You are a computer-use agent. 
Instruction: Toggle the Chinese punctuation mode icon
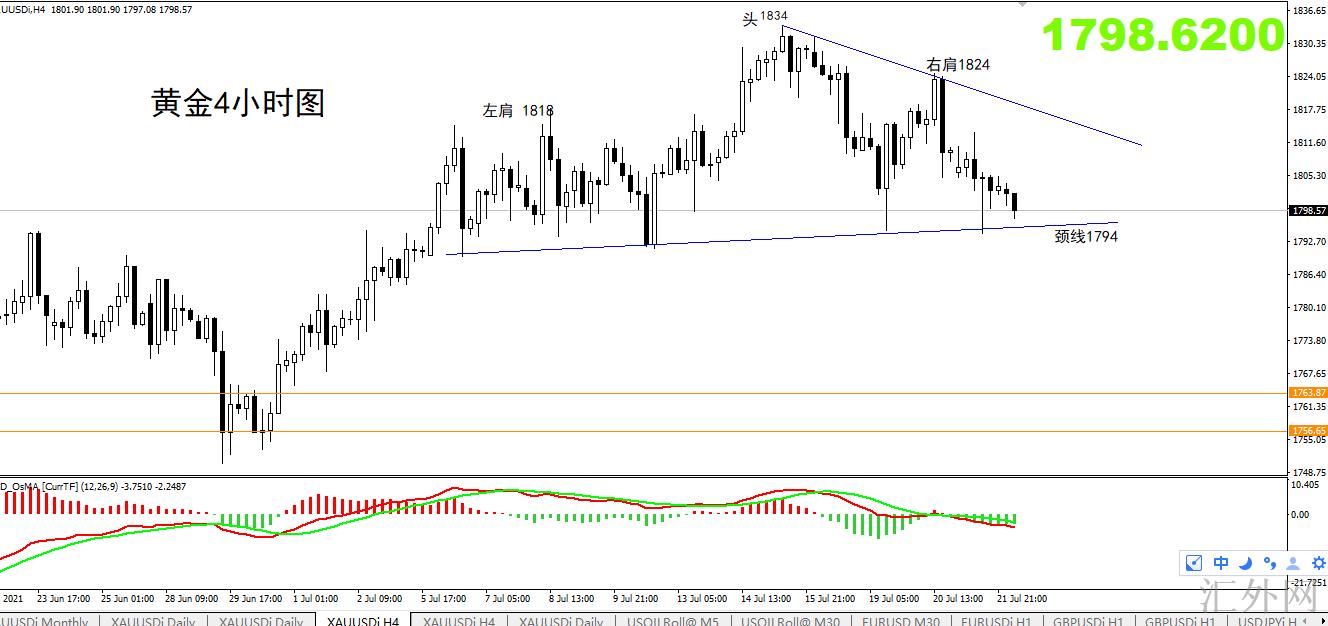click(x=1270, y=563)
